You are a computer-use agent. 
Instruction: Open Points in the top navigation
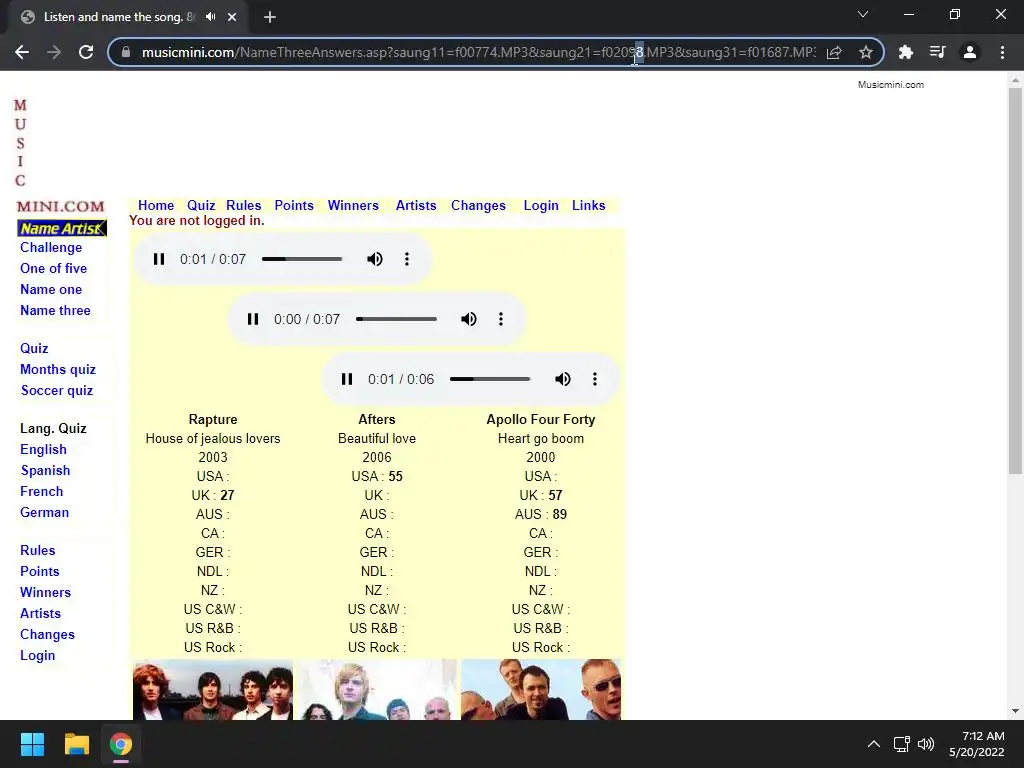pyautogui.click(x=294, y=206)
